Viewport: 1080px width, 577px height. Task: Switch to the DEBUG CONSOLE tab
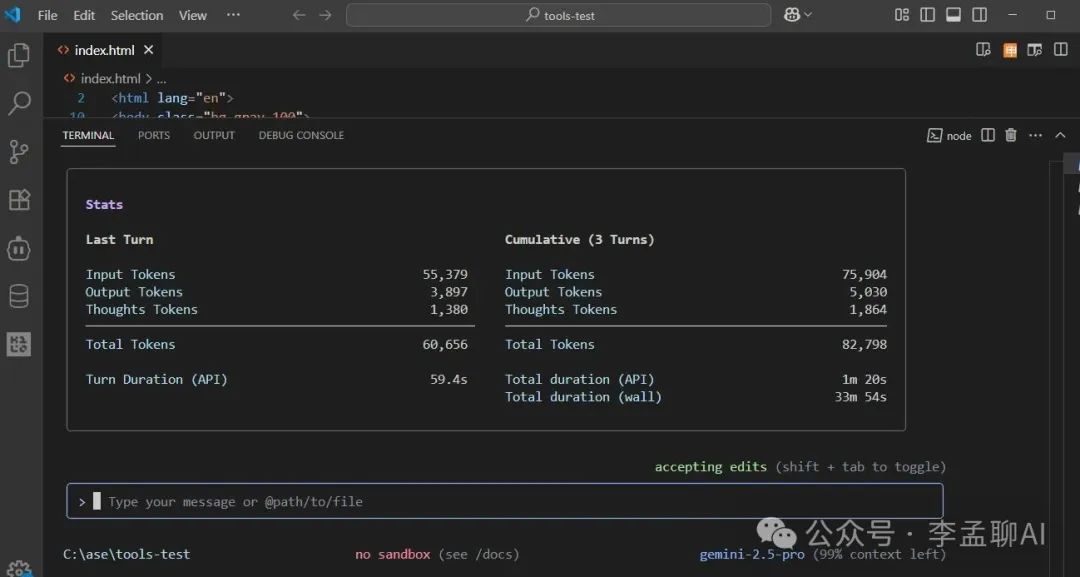point(301,135)
